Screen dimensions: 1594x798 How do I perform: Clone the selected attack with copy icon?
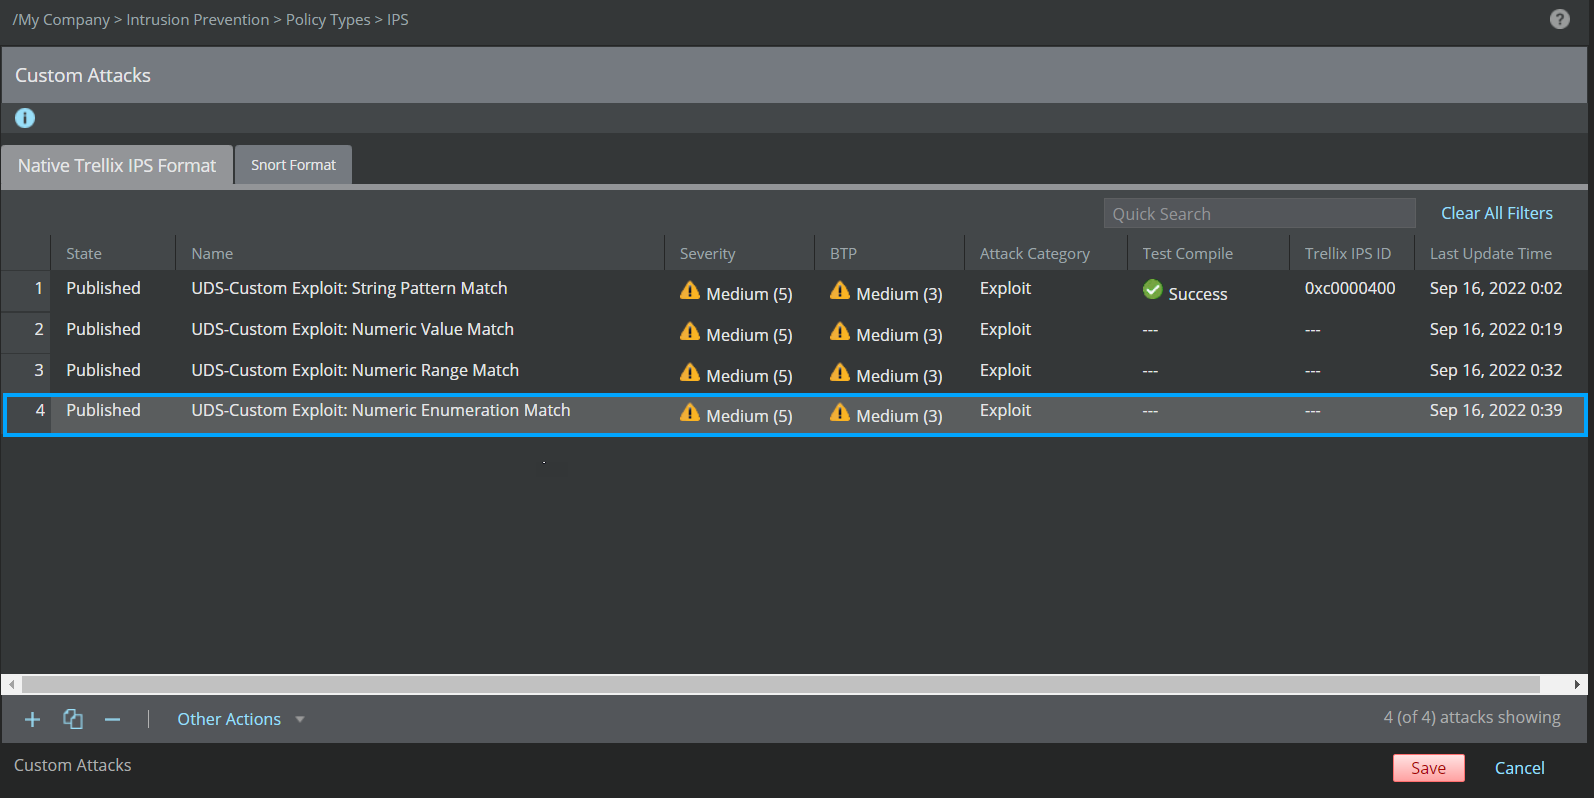tap(73, 719)
